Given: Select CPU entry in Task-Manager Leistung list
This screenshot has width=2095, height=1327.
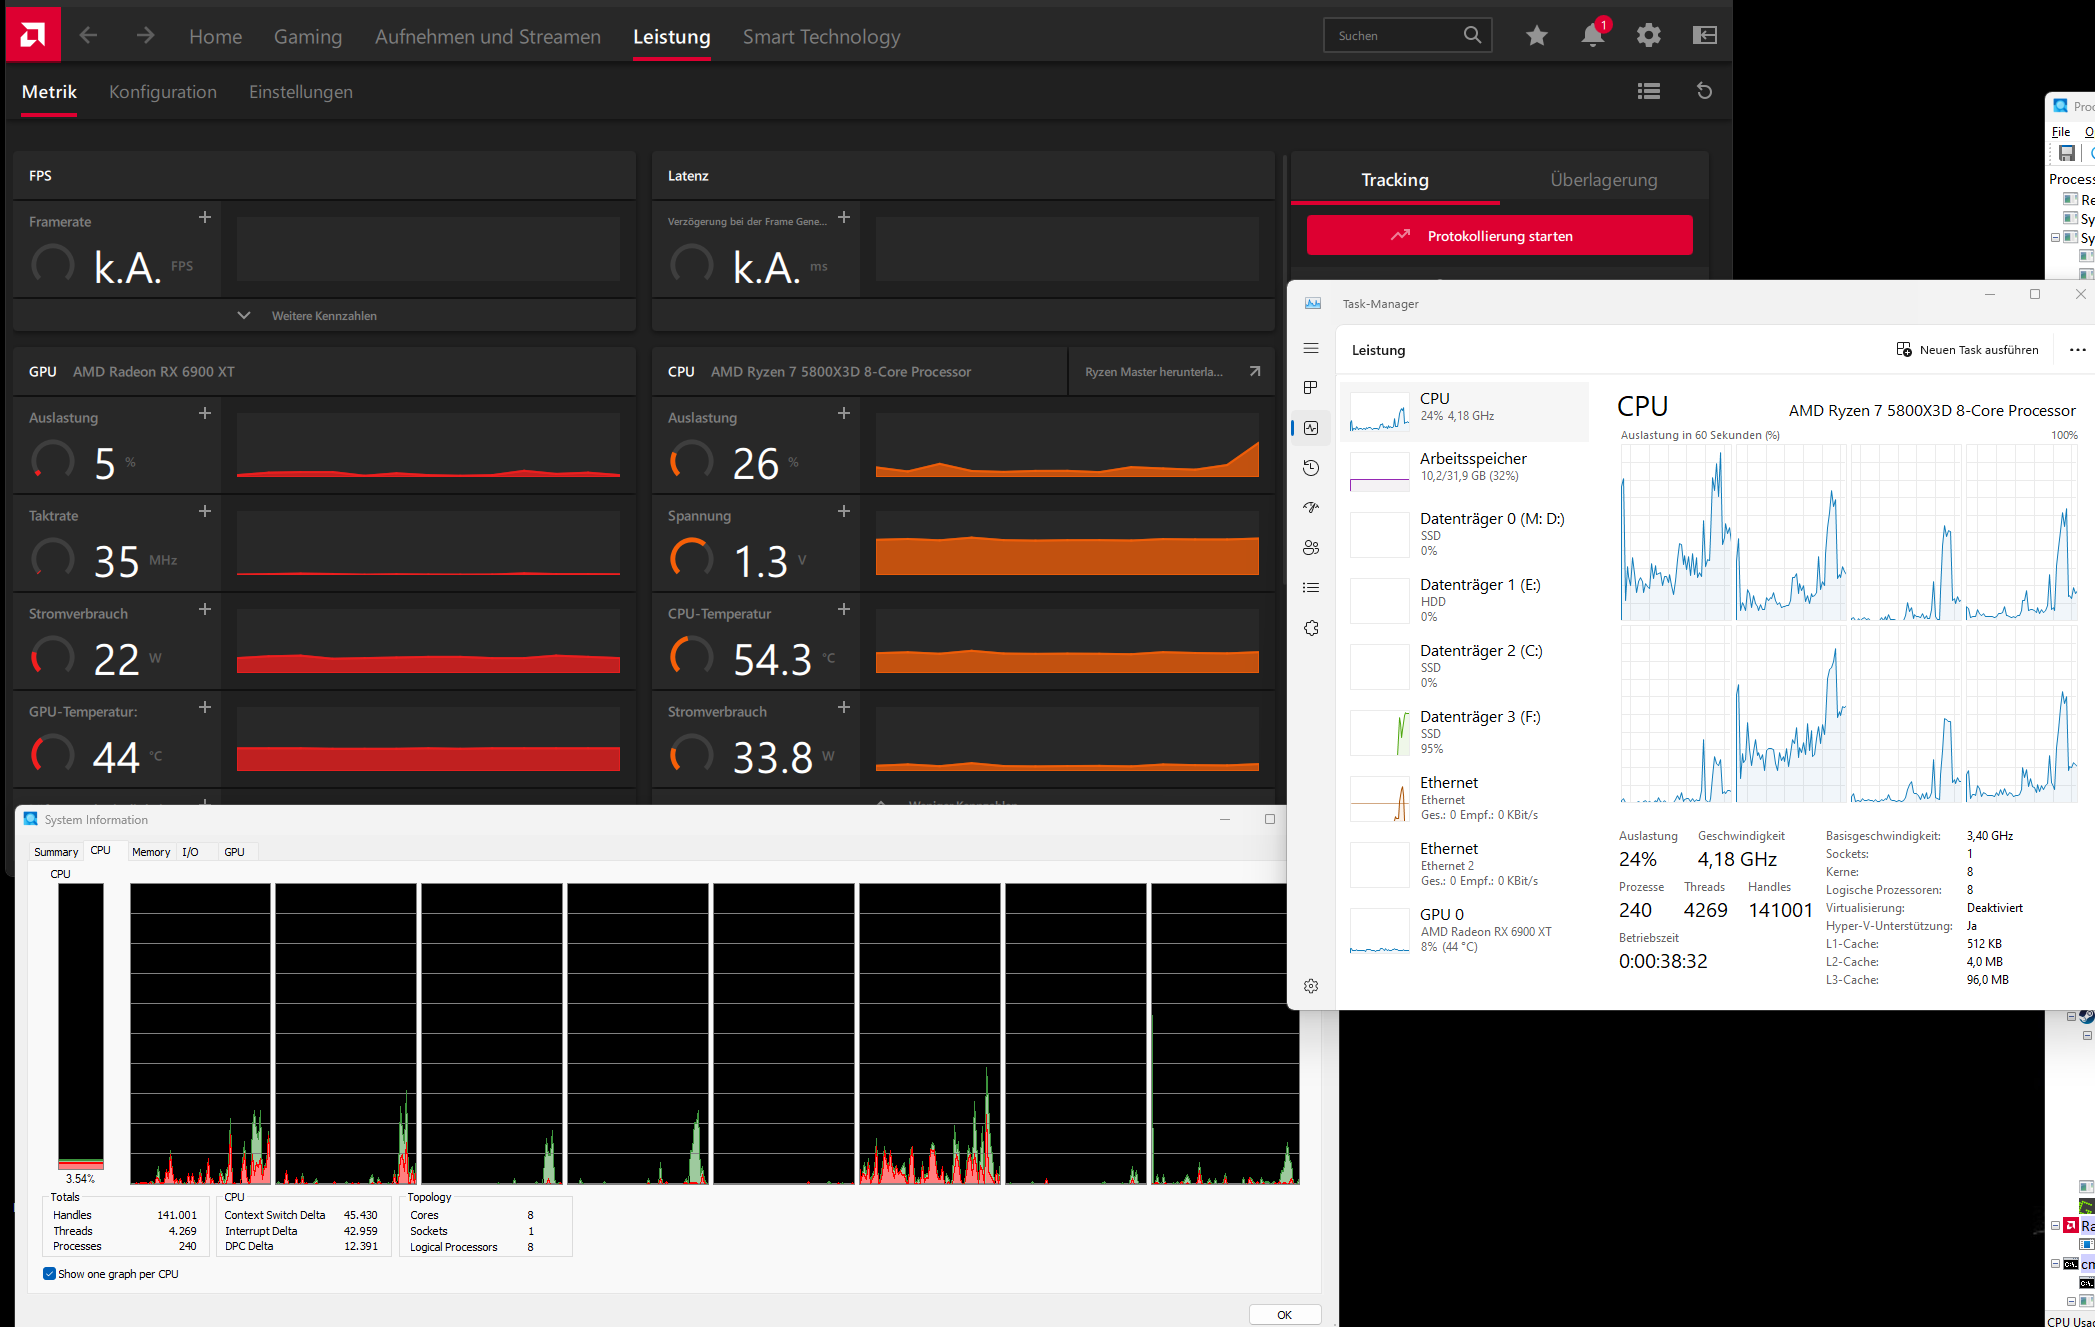Looking at the screenshot, I should (1464, 411).
